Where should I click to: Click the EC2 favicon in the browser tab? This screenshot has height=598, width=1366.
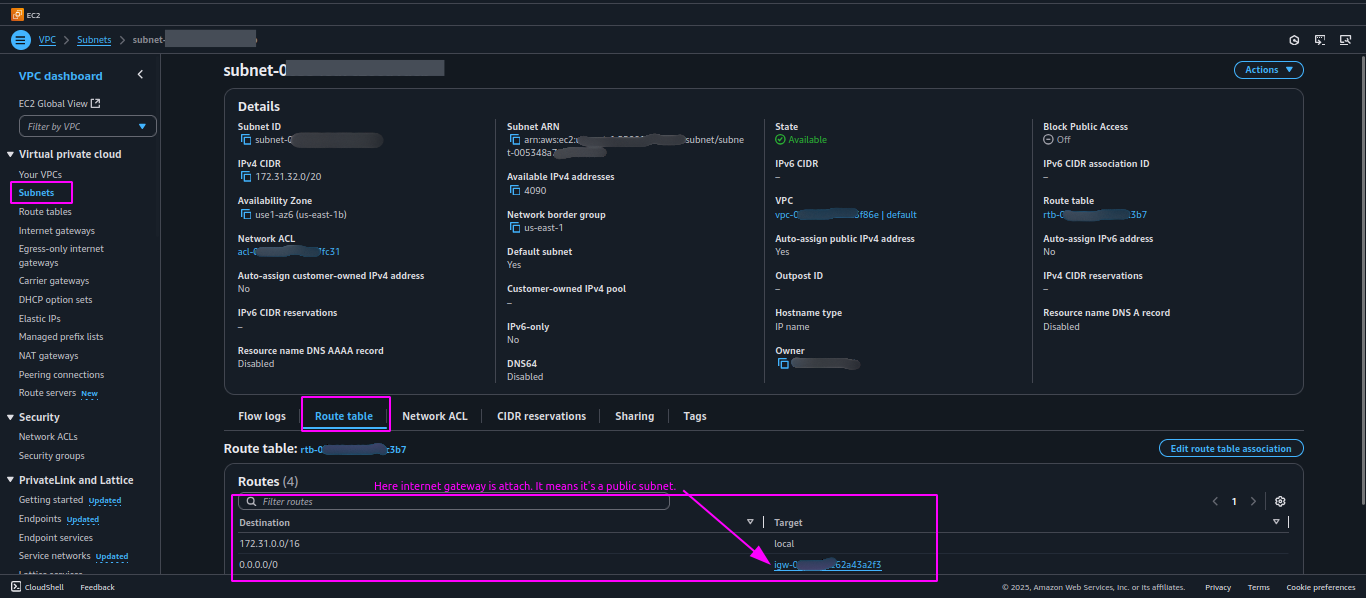17,14
